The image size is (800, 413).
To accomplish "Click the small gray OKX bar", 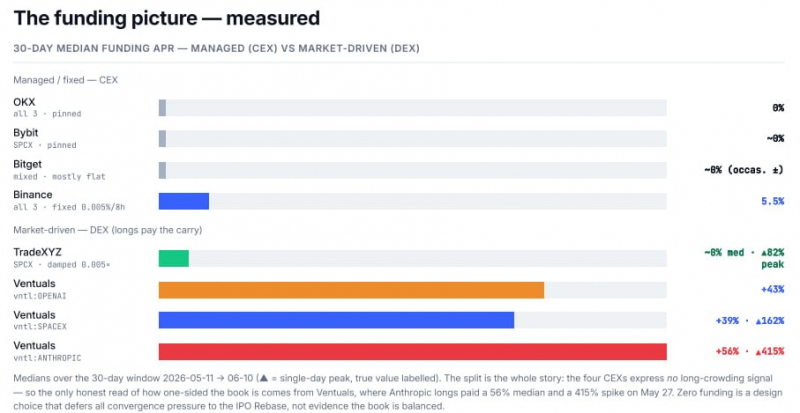I will pos(162,108).
